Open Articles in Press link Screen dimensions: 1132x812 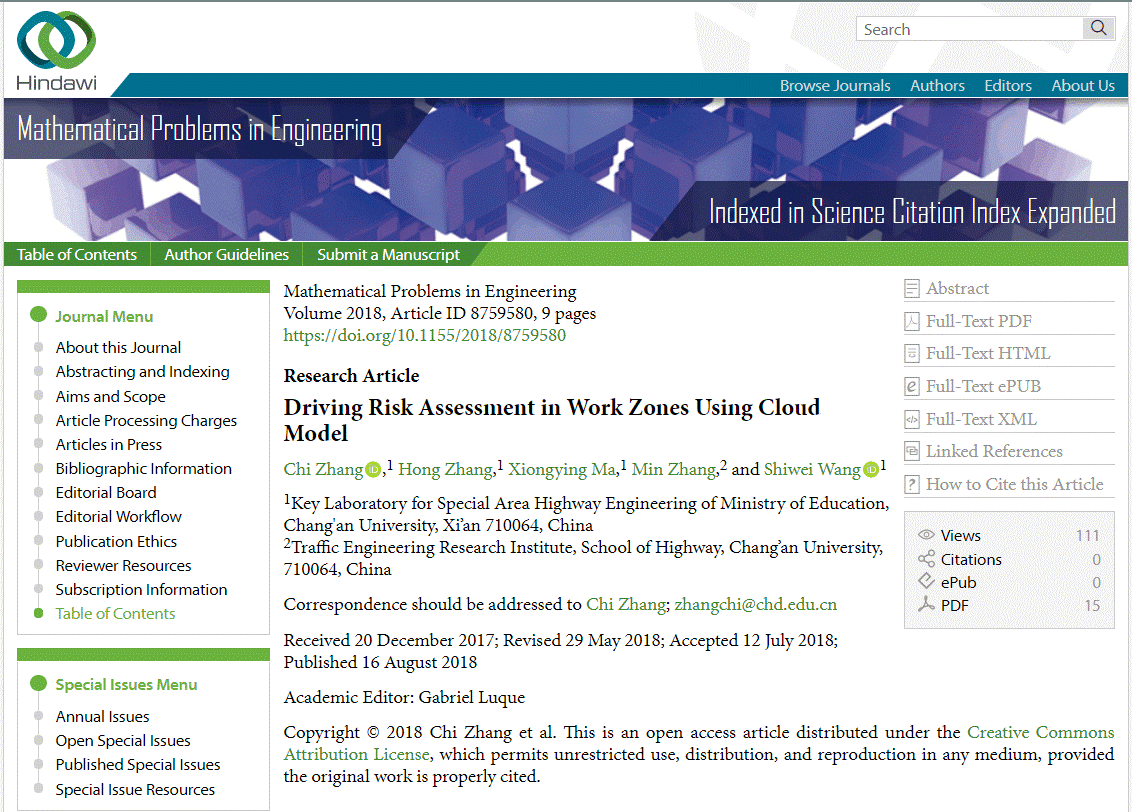[x=108, y=445]
